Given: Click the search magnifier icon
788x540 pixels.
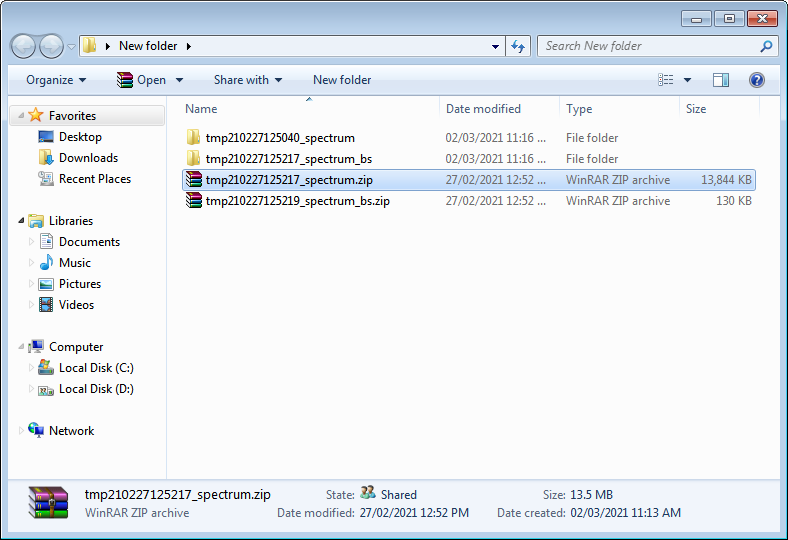Looking at the screenshot, I should coord(766,46).
